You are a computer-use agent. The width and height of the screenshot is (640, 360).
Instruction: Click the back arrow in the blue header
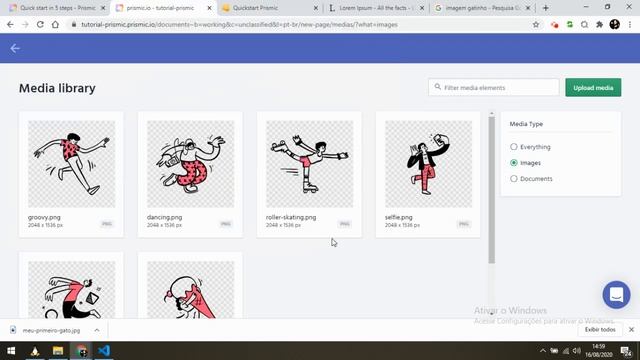pos(15,48)
